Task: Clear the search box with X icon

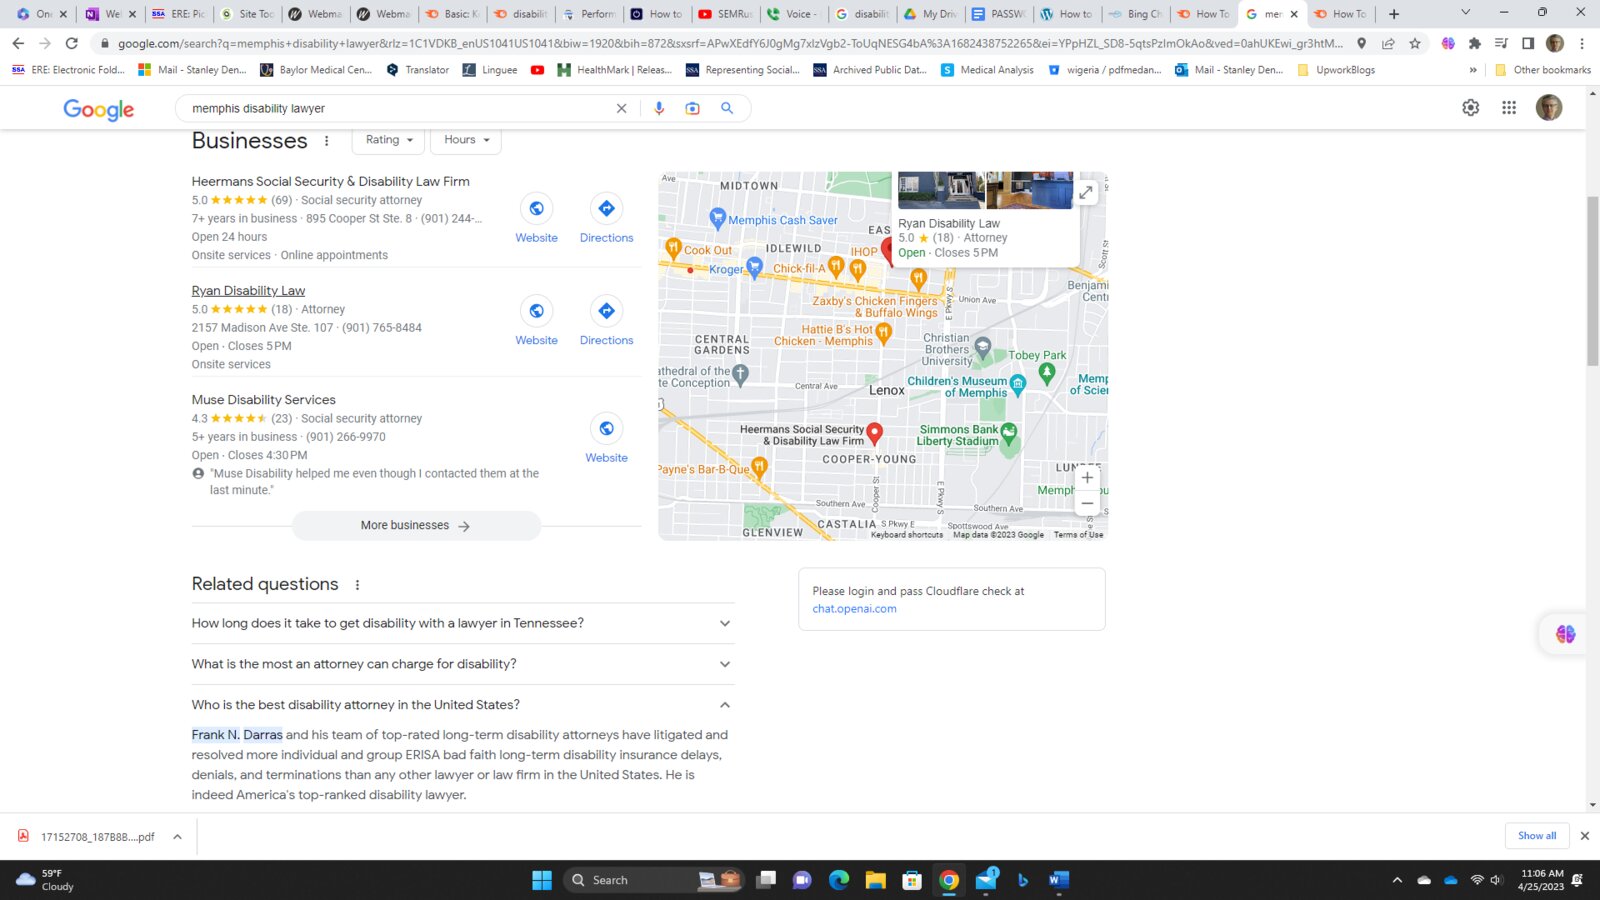Action: [621, 108]
